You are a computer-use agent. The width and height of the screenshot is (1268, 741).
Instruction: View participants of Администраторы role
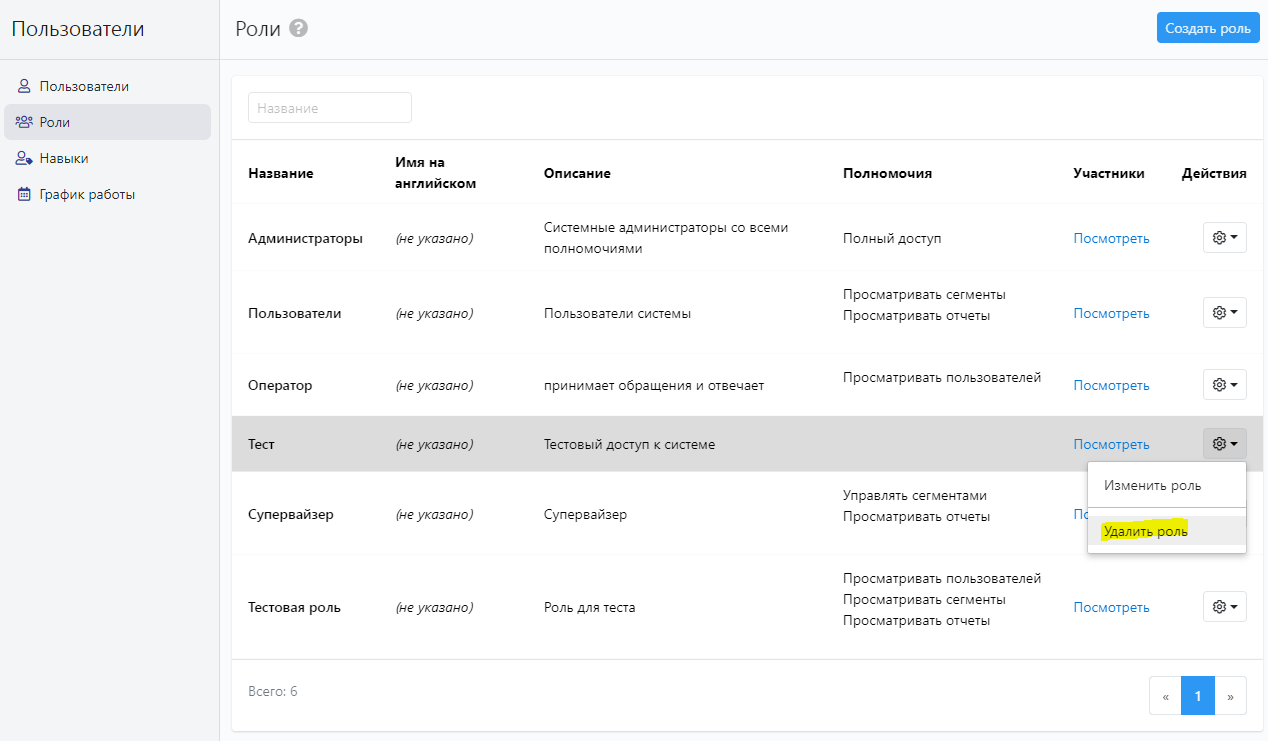(1111, 238)
